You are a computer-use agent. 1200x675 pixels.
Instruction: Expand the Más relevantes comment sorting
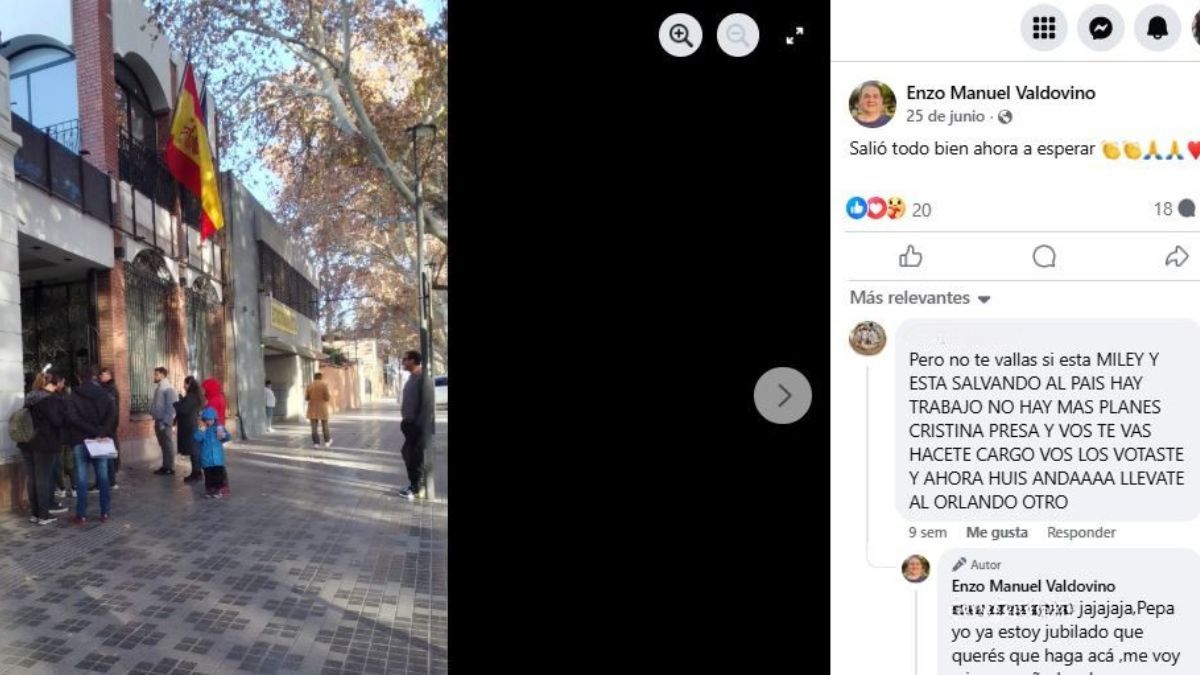(920, 298)
